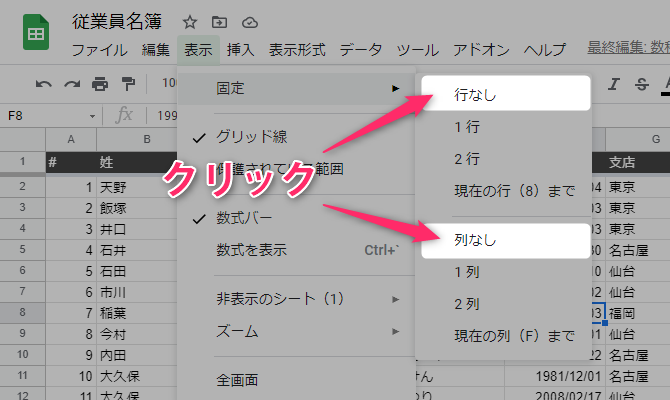Click cell containing 内田
Image resolution: width=670 pixels, height=400 pixels.
click(137, 355)
